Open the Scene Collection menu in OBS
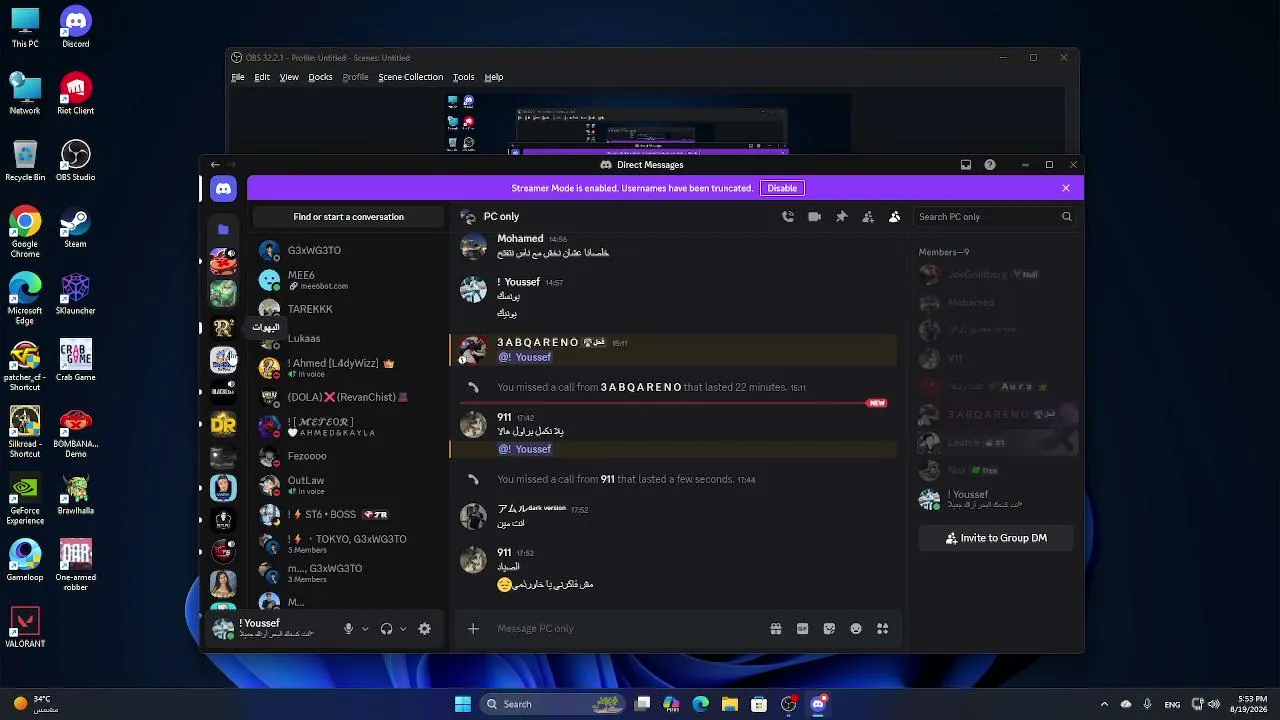Viewport: 1280px width, 720px height. point(410,77)
